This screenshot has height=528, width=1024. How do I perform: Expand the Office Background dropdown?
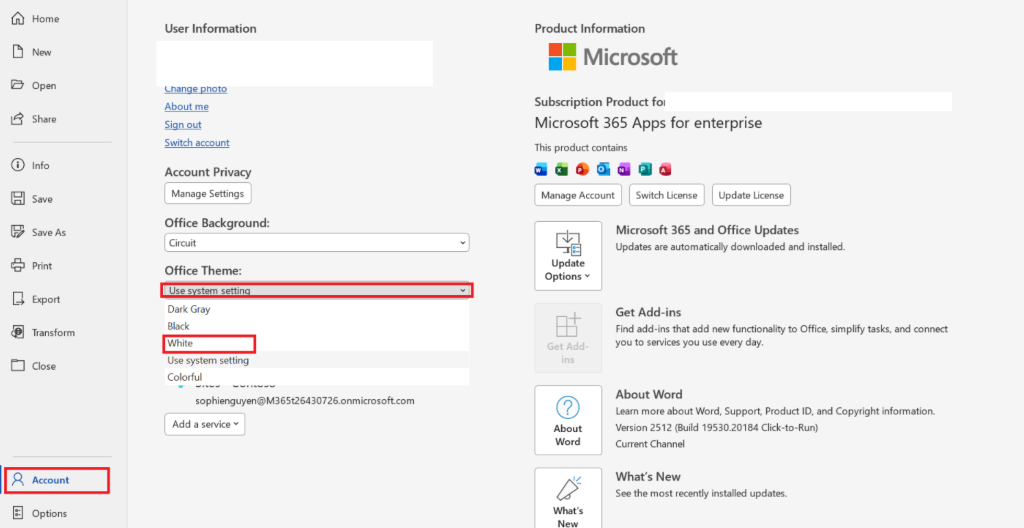tap(317, 242)
